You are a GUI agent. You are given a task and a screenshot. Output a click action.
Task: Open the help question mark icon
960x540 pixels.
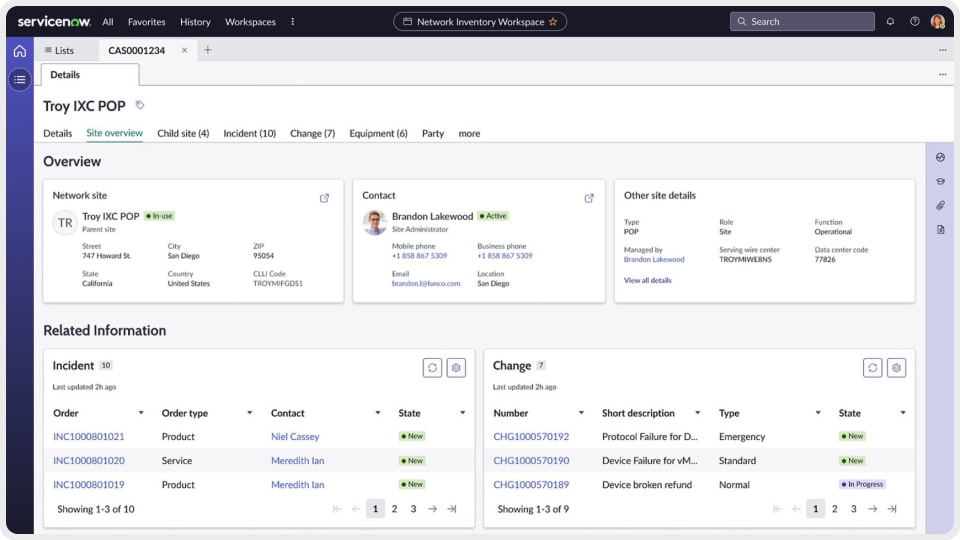914,22
